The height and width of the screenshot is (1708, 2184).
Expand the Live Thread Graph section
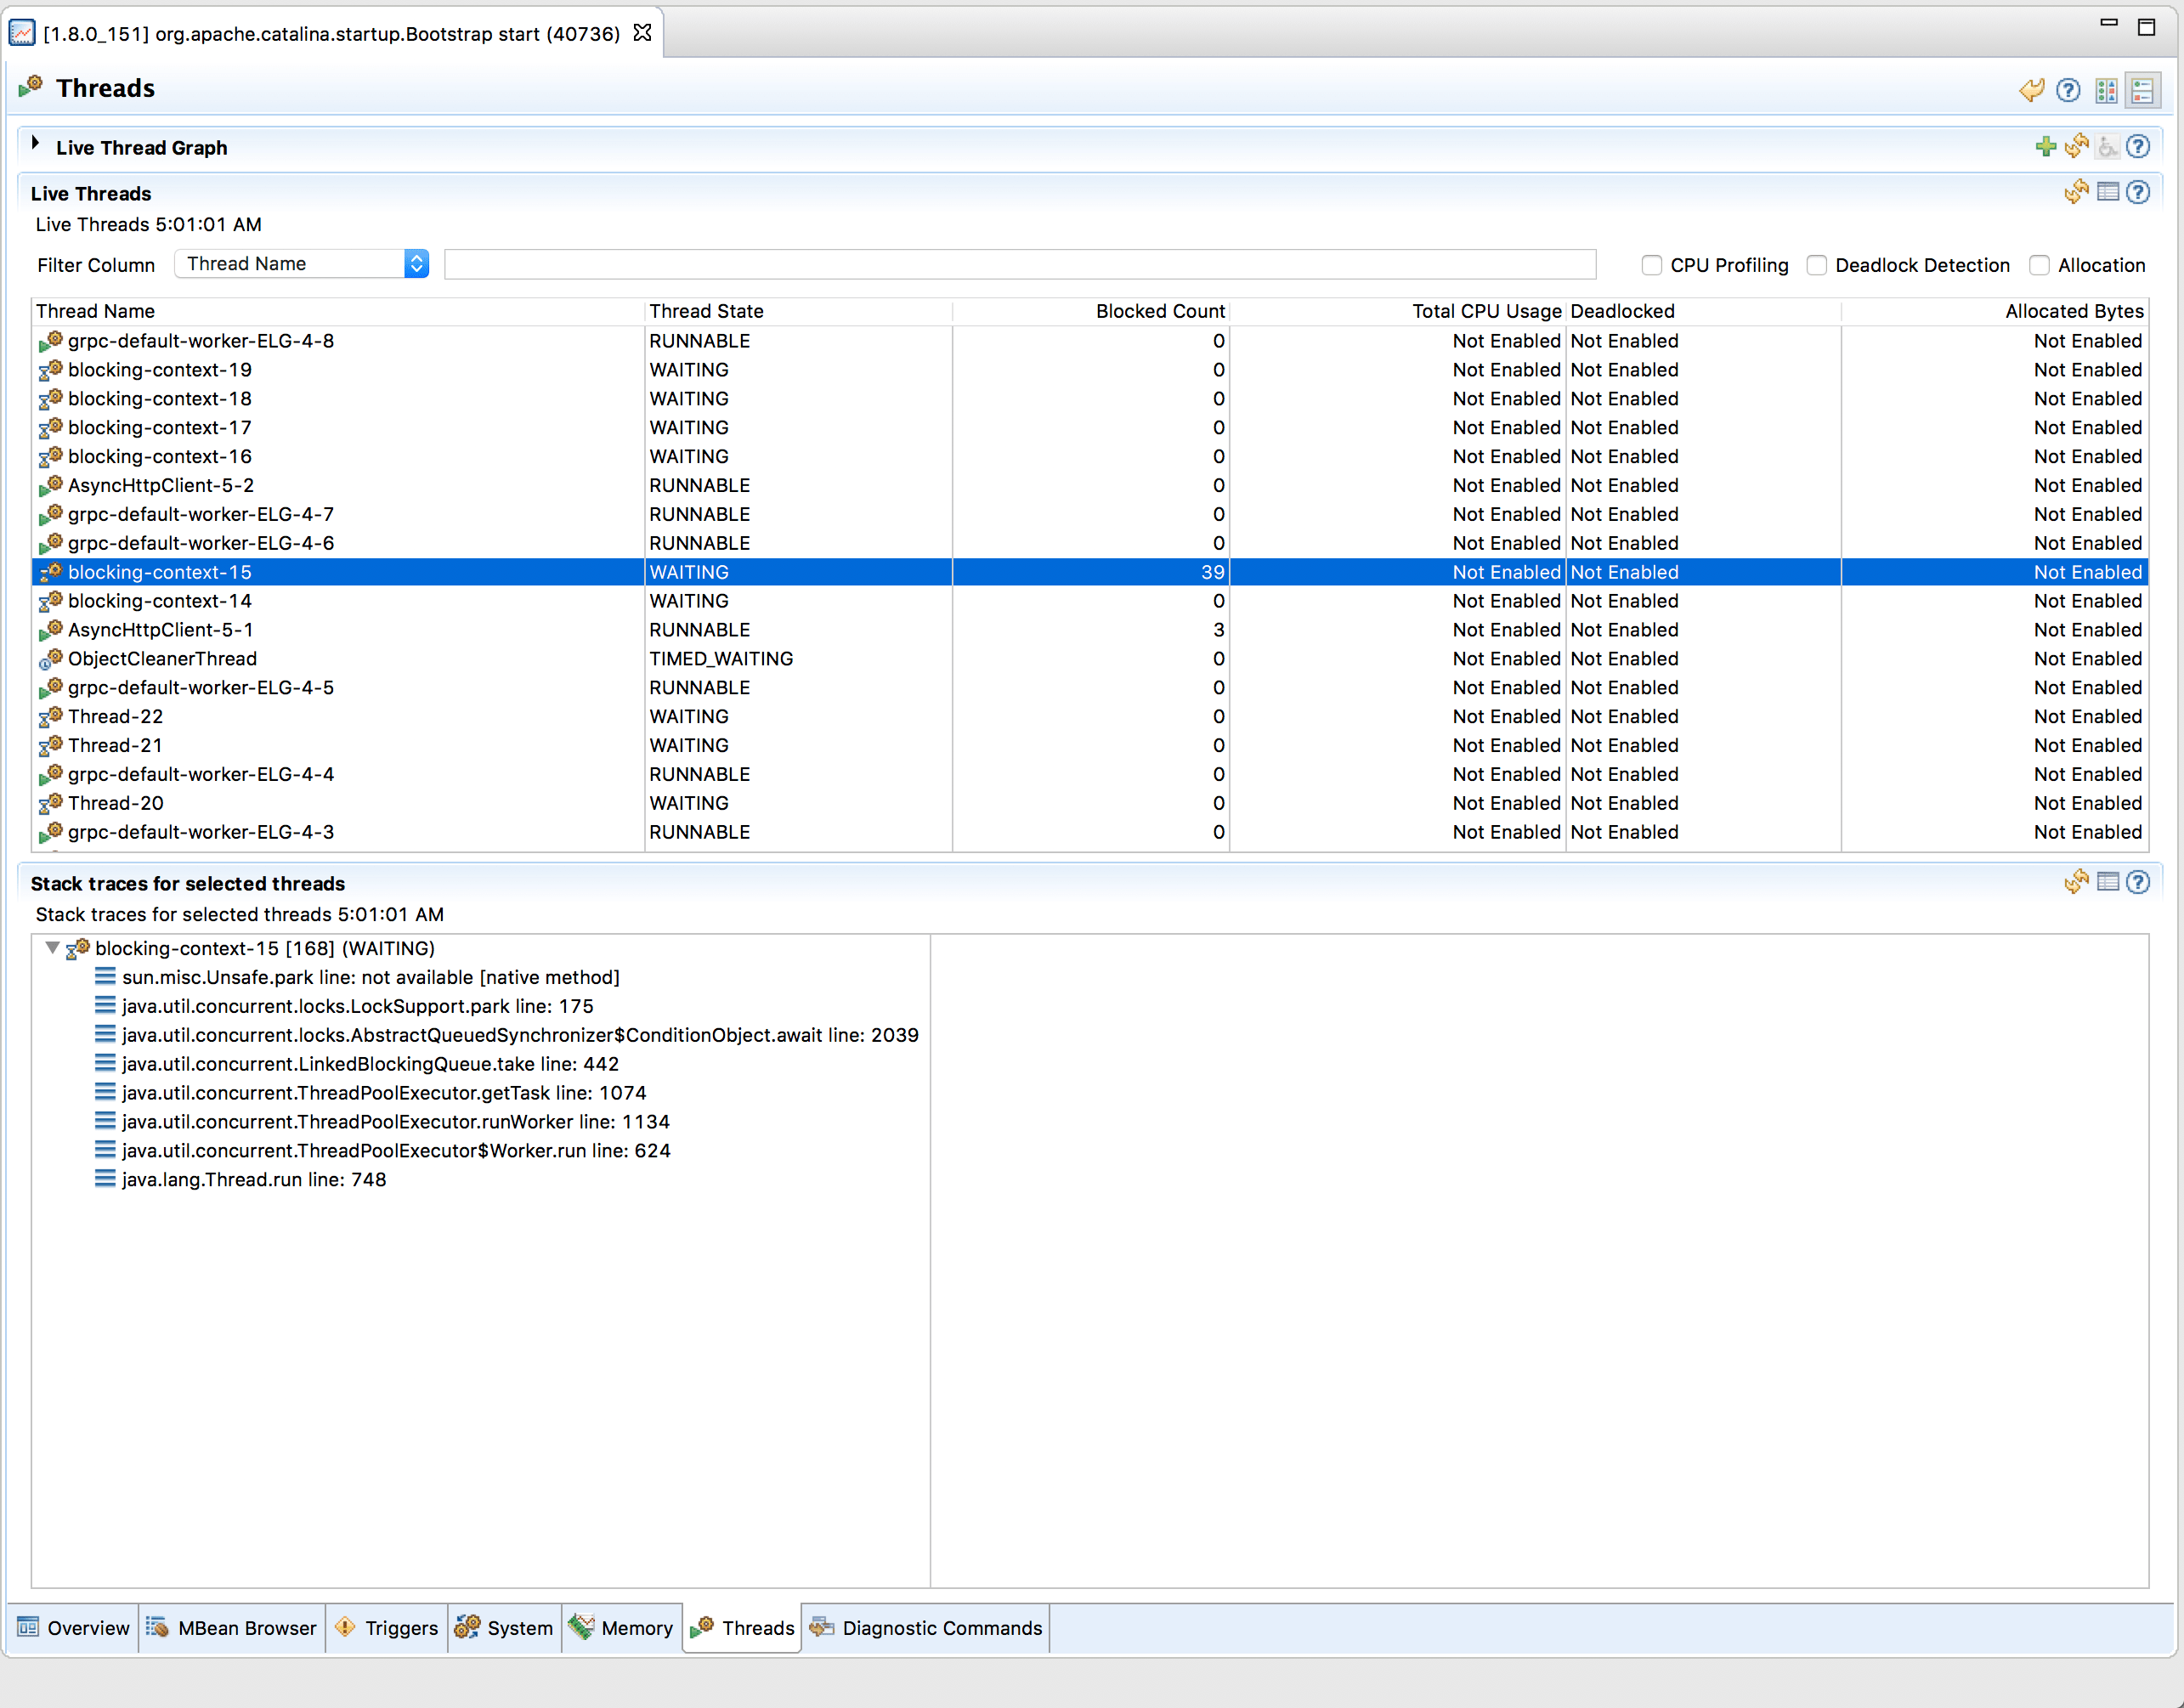(35, 144)
